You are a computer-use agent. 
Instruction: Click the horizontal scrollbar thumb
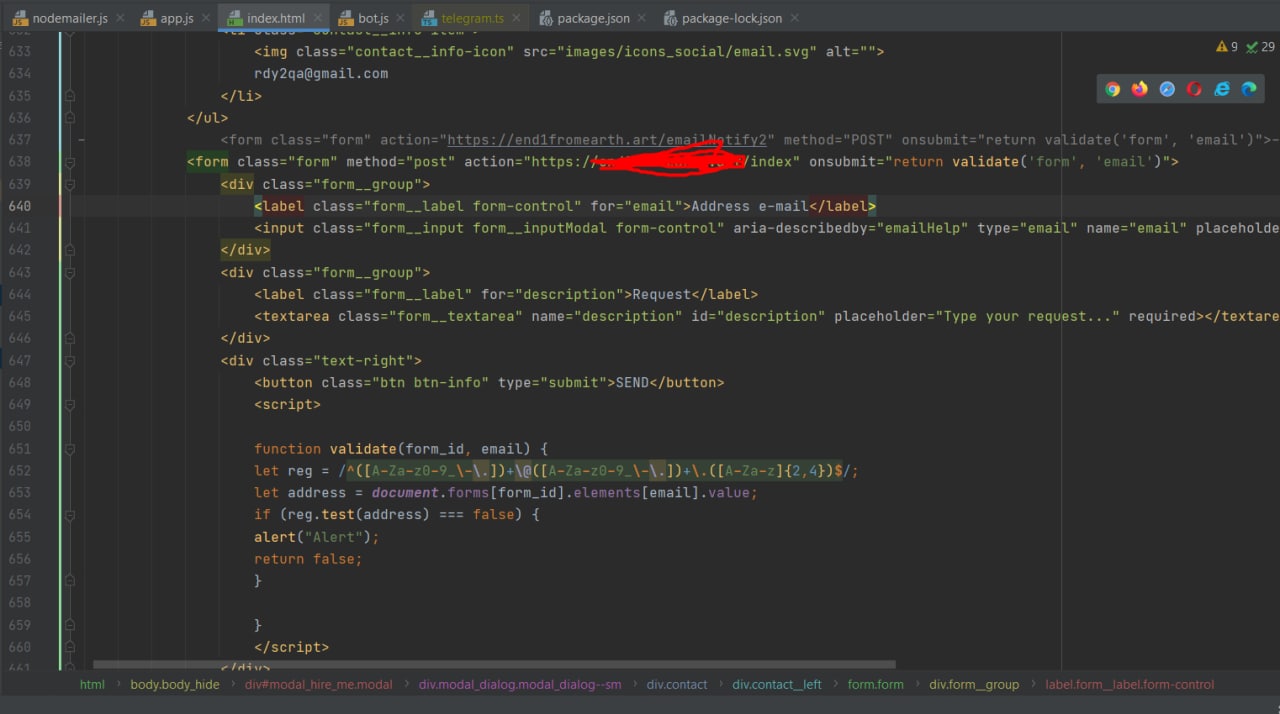point(494,664)
